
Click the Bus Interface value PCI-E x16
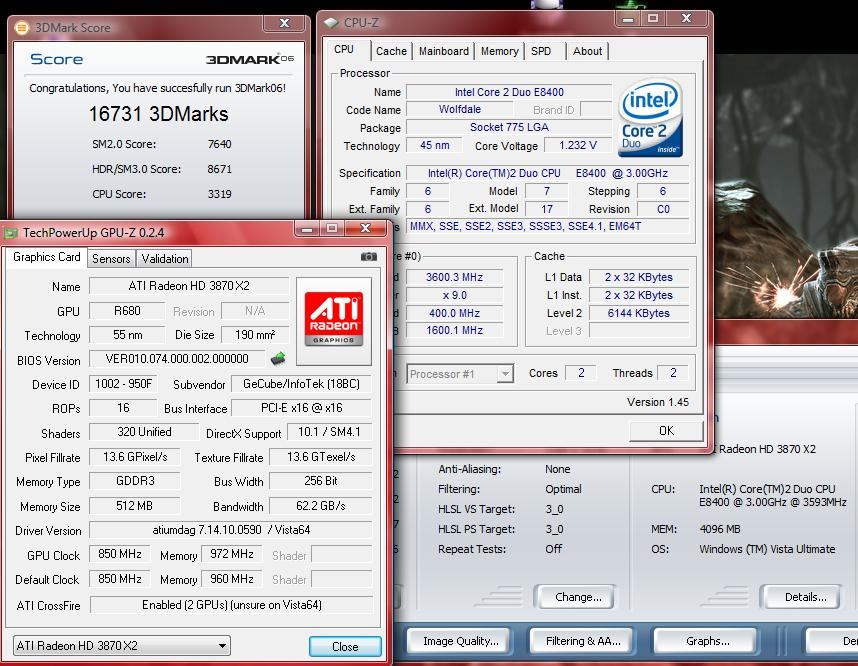point(302,408)
